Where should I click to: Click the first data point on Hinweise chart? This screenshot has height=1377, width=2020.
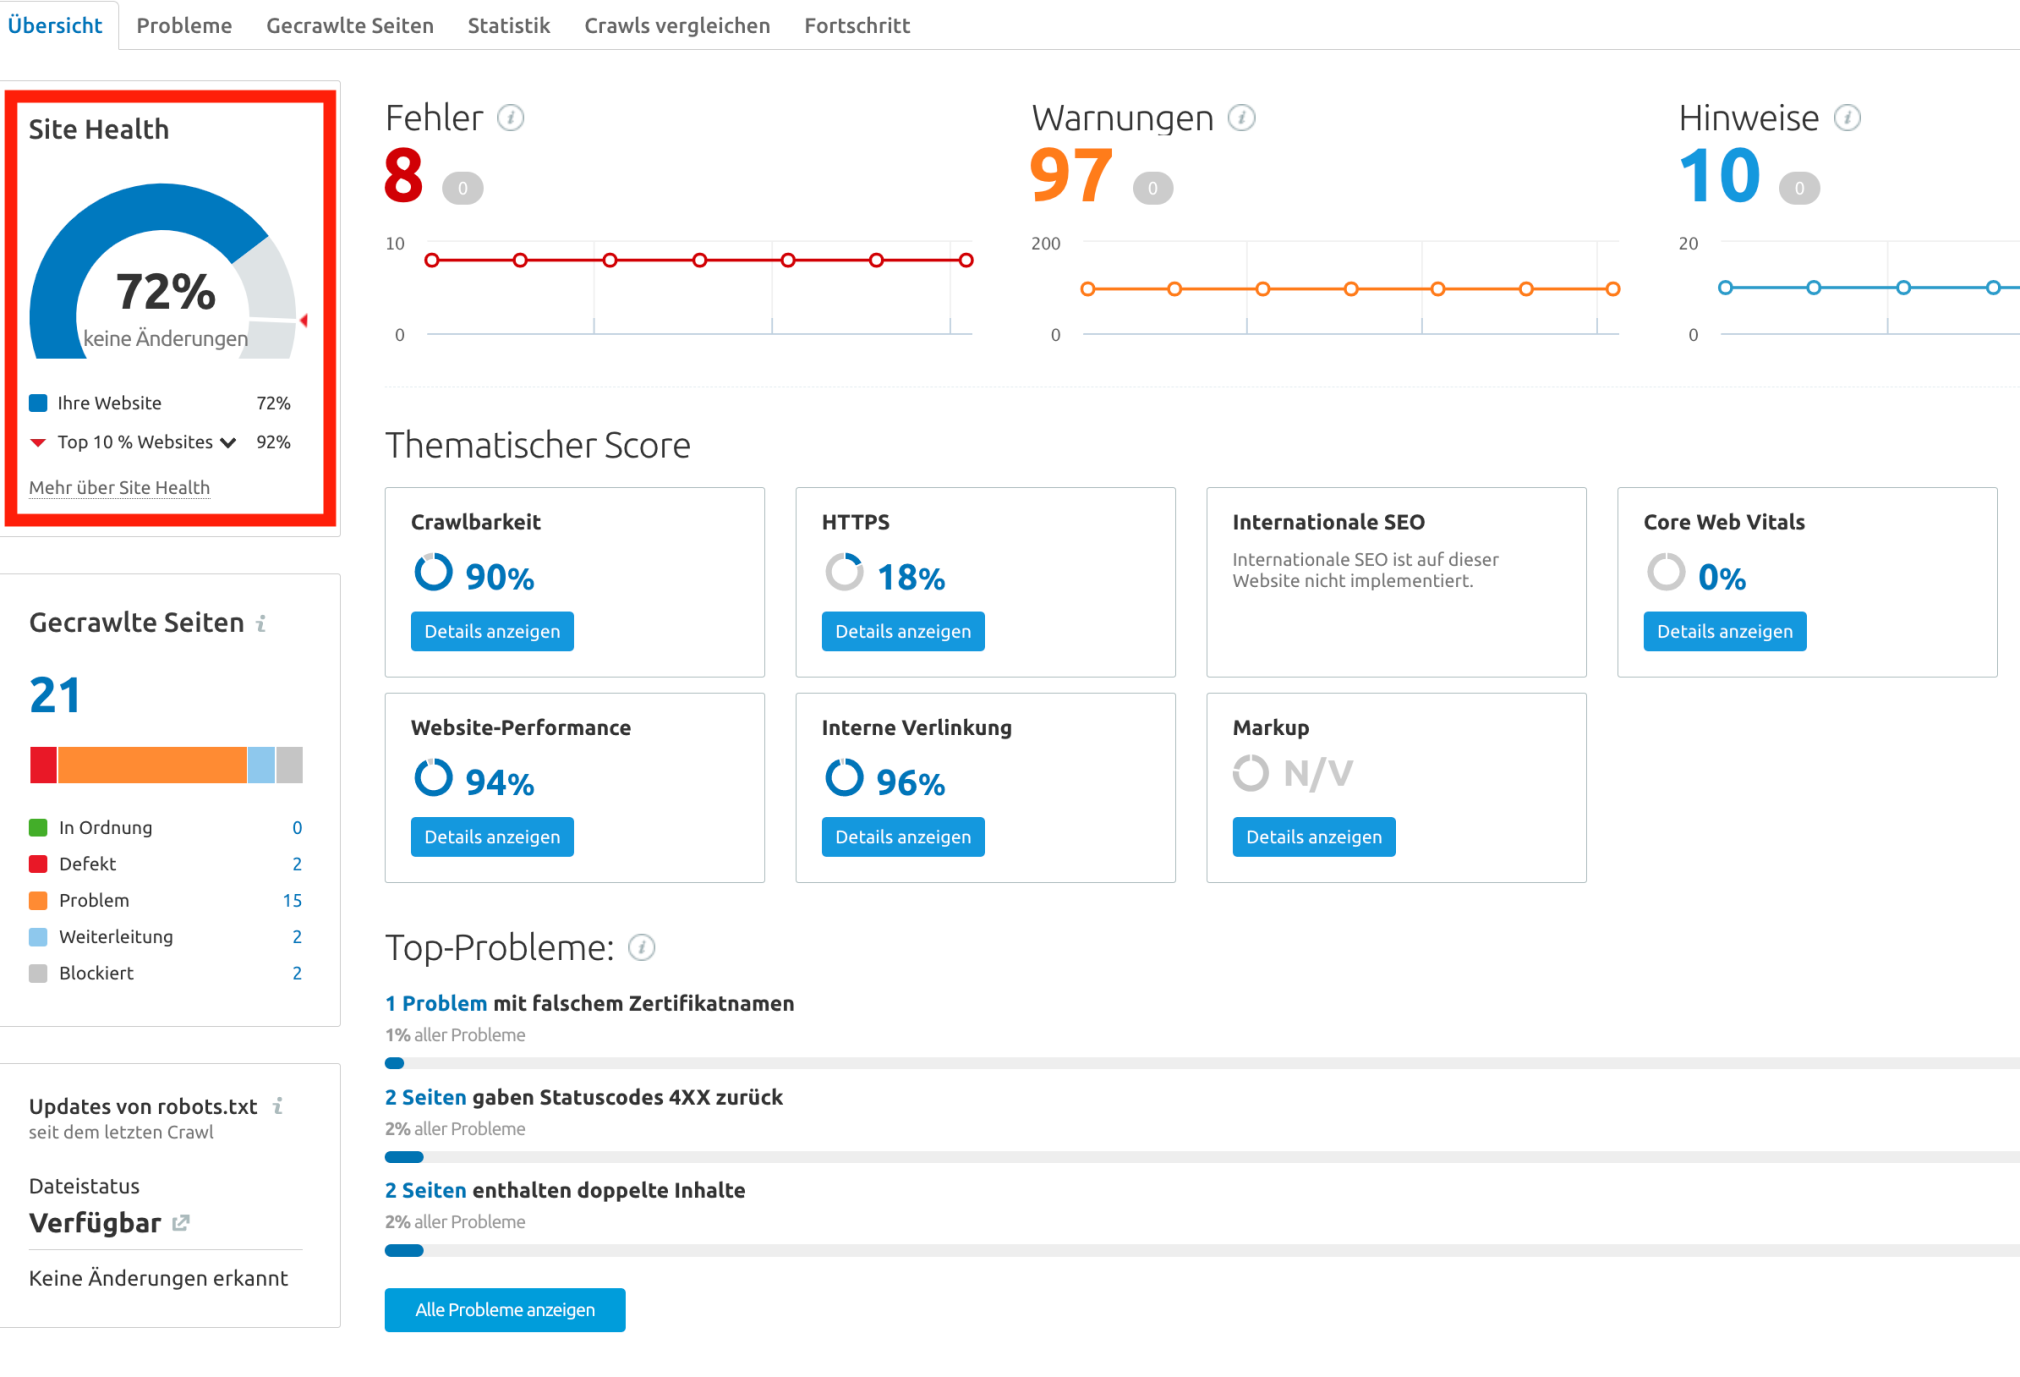1725,288
